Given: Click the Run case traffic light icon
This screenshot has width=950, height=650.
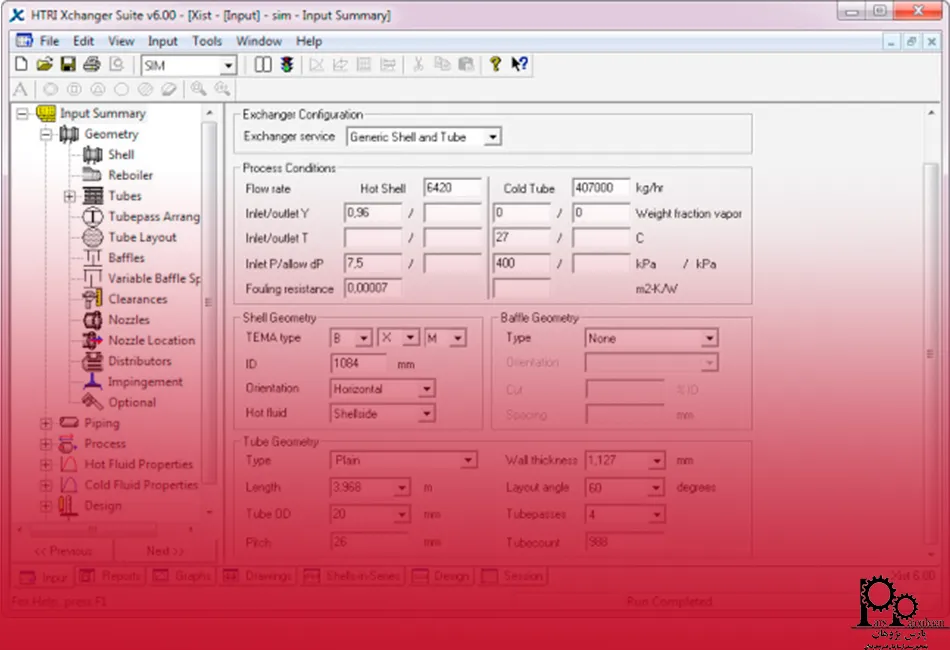Looking at the screenshot, I should [x=286, y=65].
